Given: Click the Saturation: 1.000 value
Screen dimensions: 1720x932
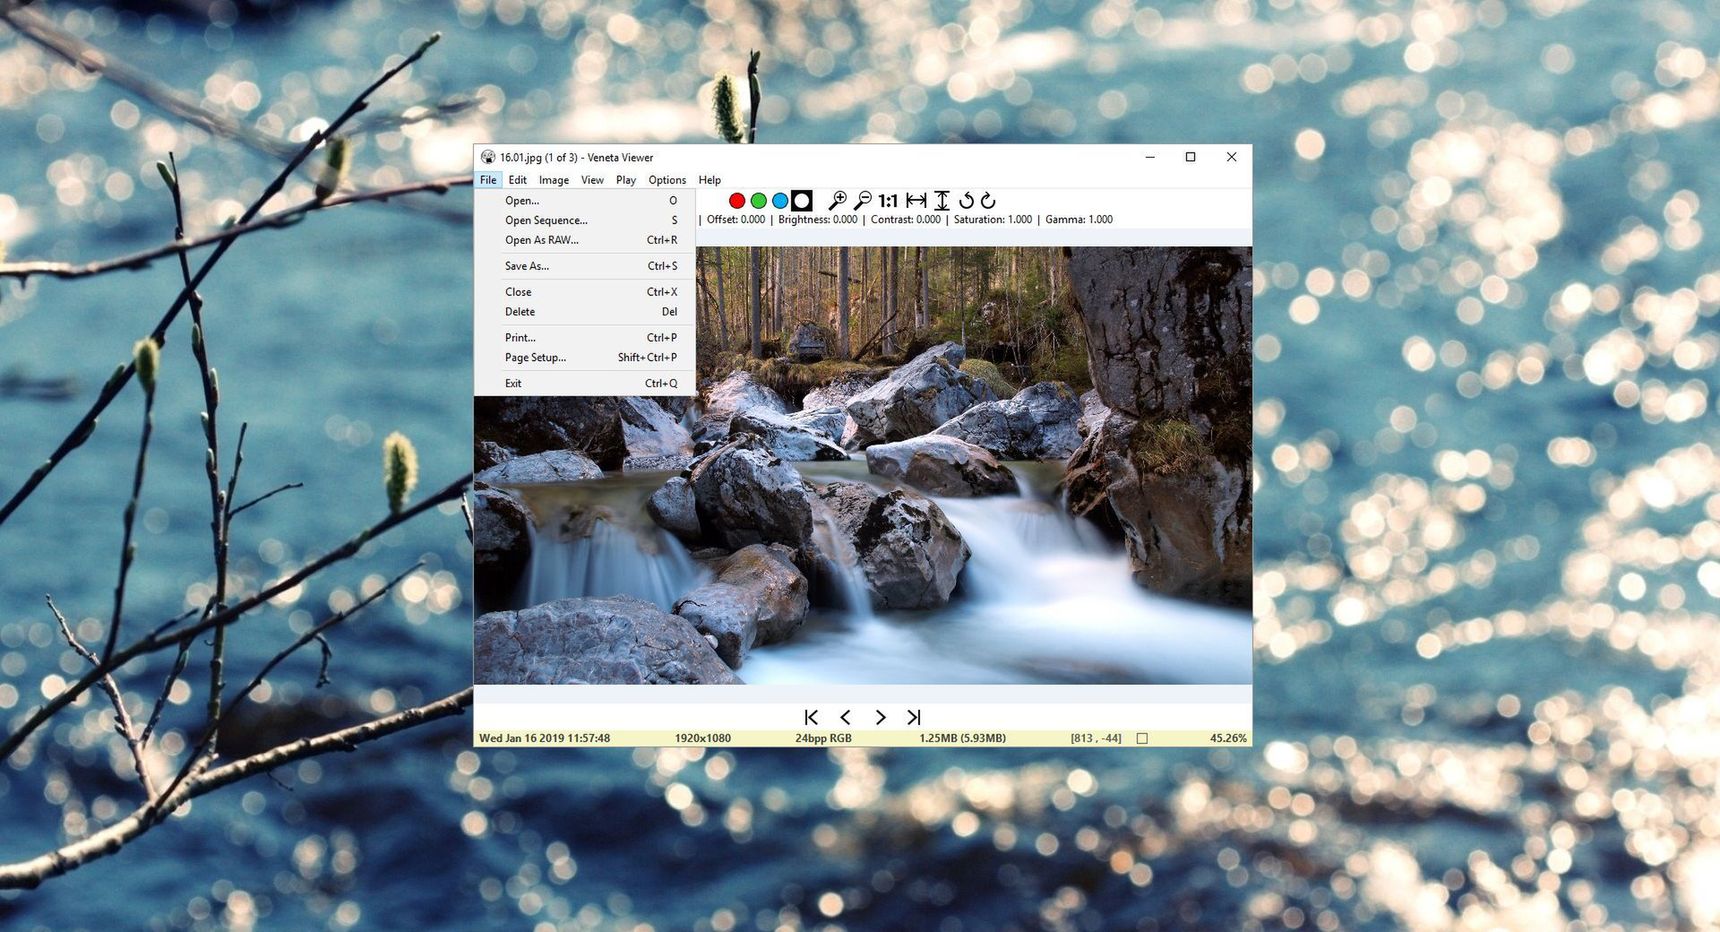Looking at the screenshot, I should 993,220.
